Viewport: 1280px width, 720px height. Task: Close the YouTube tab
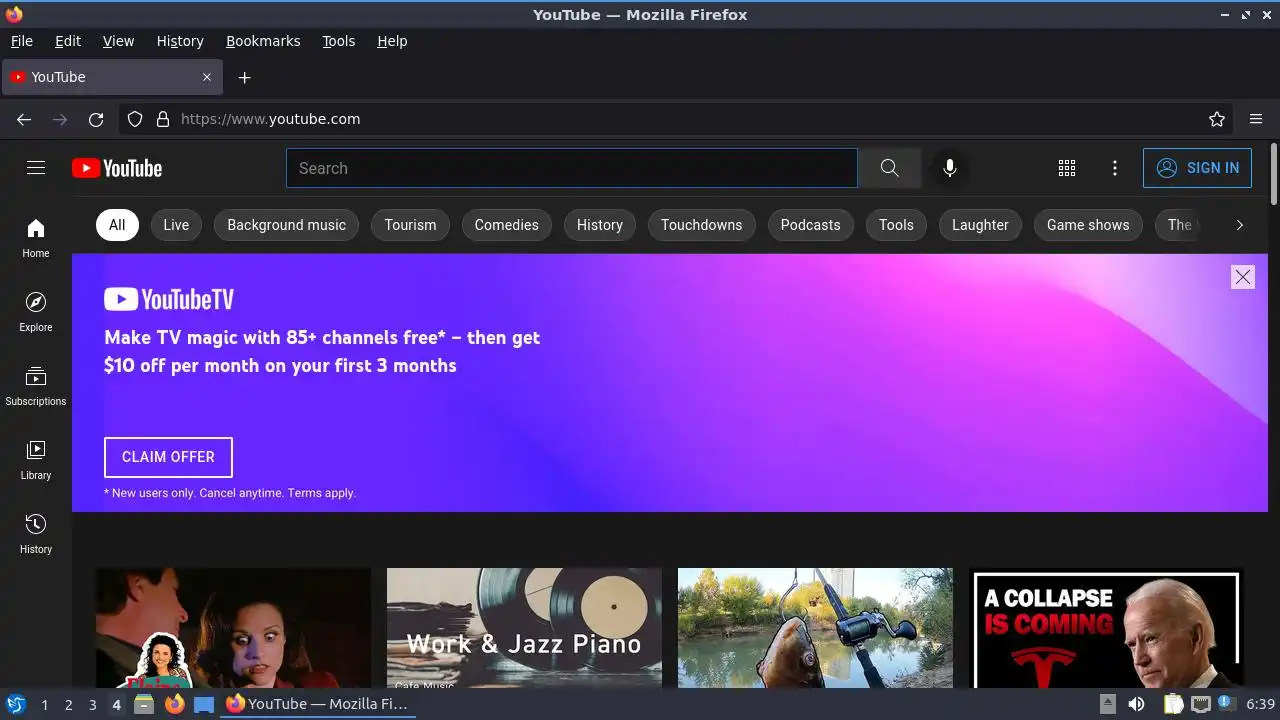(207, 77)
